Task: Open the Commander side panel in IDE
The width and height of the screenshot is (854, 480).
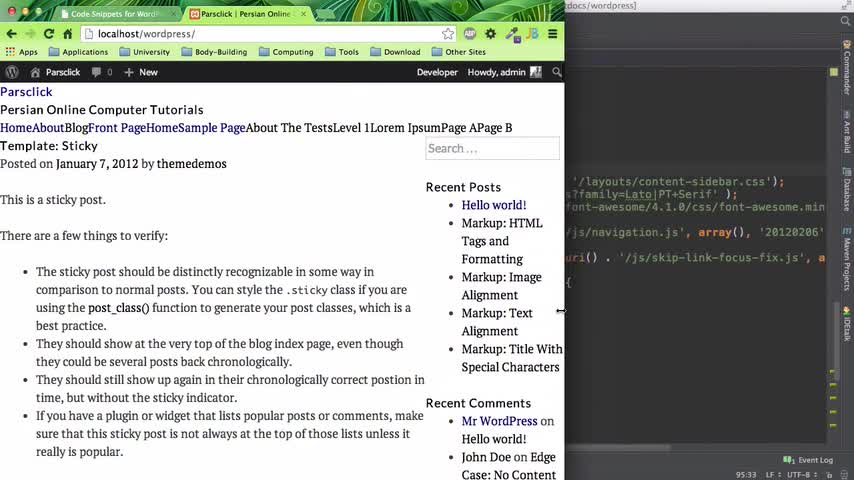Action: click(x=846, y=66)
